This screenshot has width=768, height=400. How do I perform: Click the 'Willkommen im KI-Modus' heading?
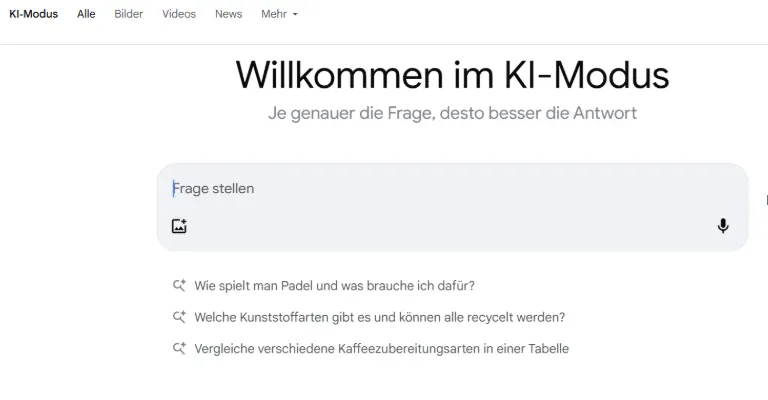[452, 75]
